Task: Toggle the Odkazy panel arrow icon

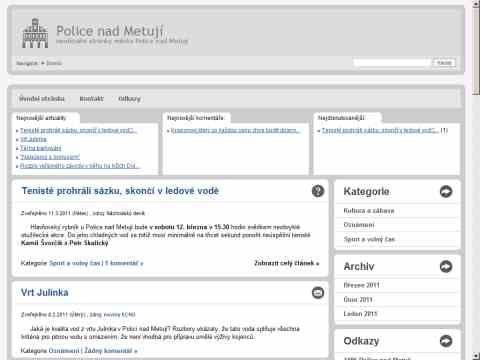Action: pyautogui.click(x=446, y=341)
